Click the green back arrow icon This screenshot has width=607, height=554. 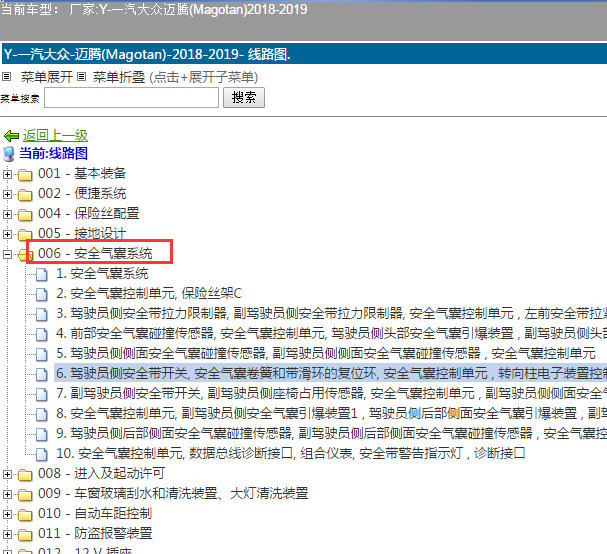pyautogui.click(x=11, y=136)
